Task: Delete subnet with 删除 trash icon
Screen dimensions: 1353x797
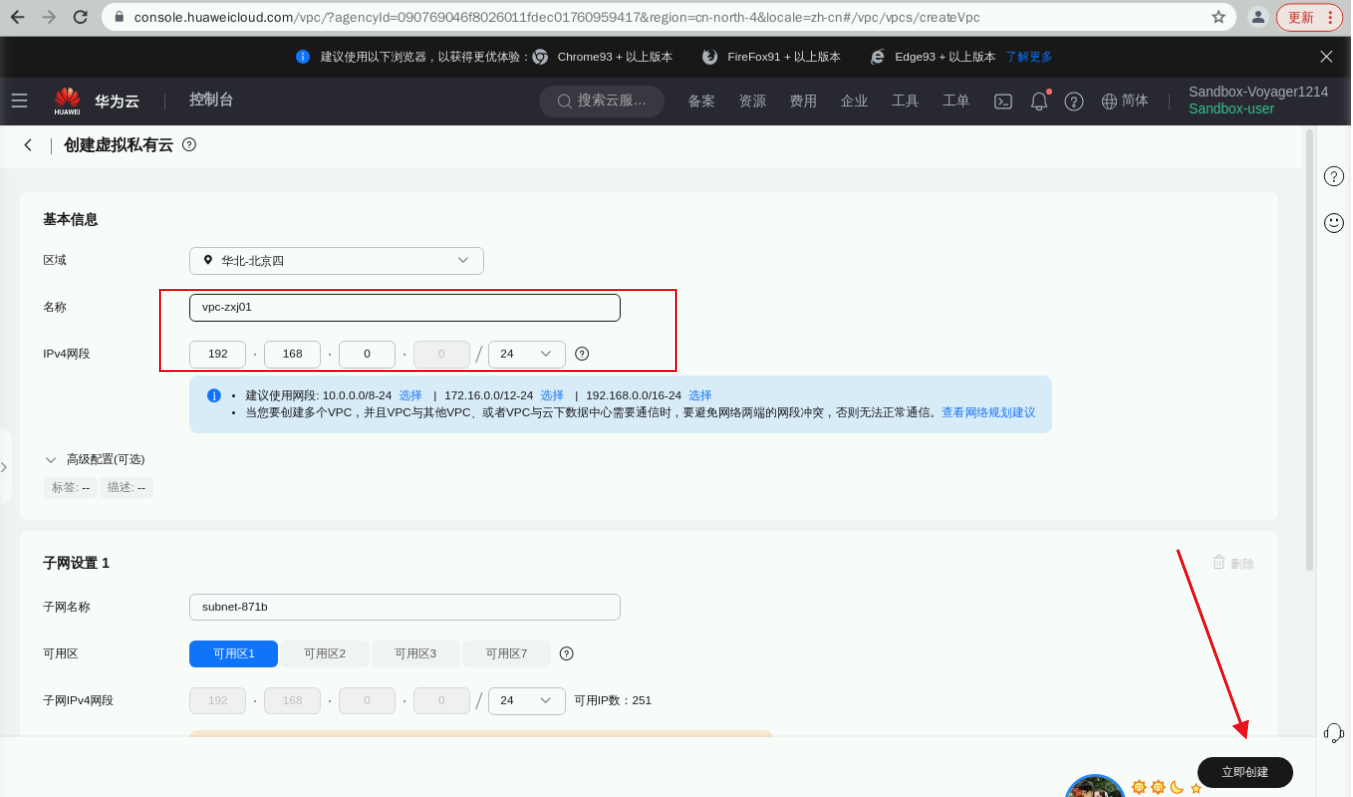Action: pos(1232,563)
